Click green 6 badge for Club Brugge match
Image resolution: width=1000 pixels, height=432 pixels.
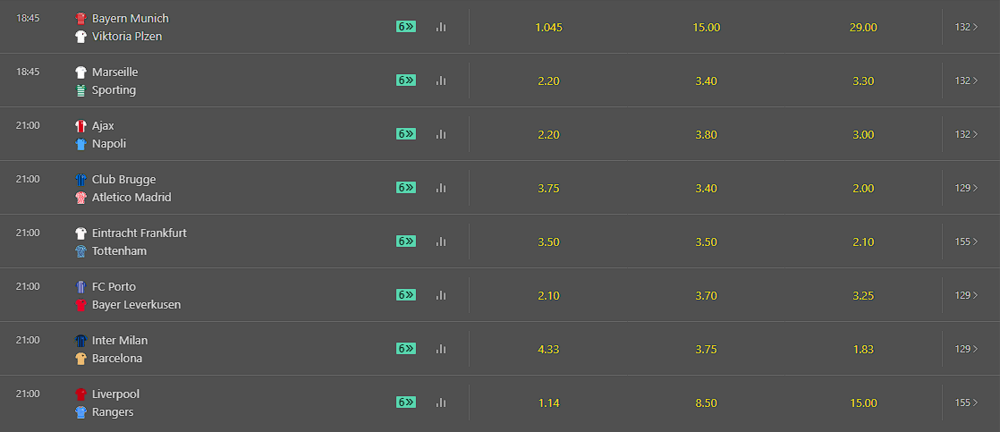pyautogui.click(x=406, y=188)
